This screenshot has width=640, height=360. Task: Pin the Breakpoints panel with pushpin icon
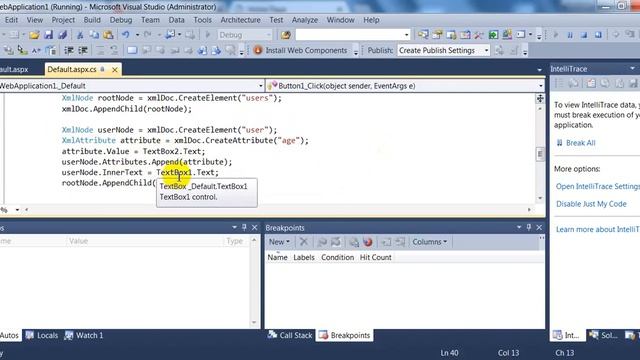529,227
